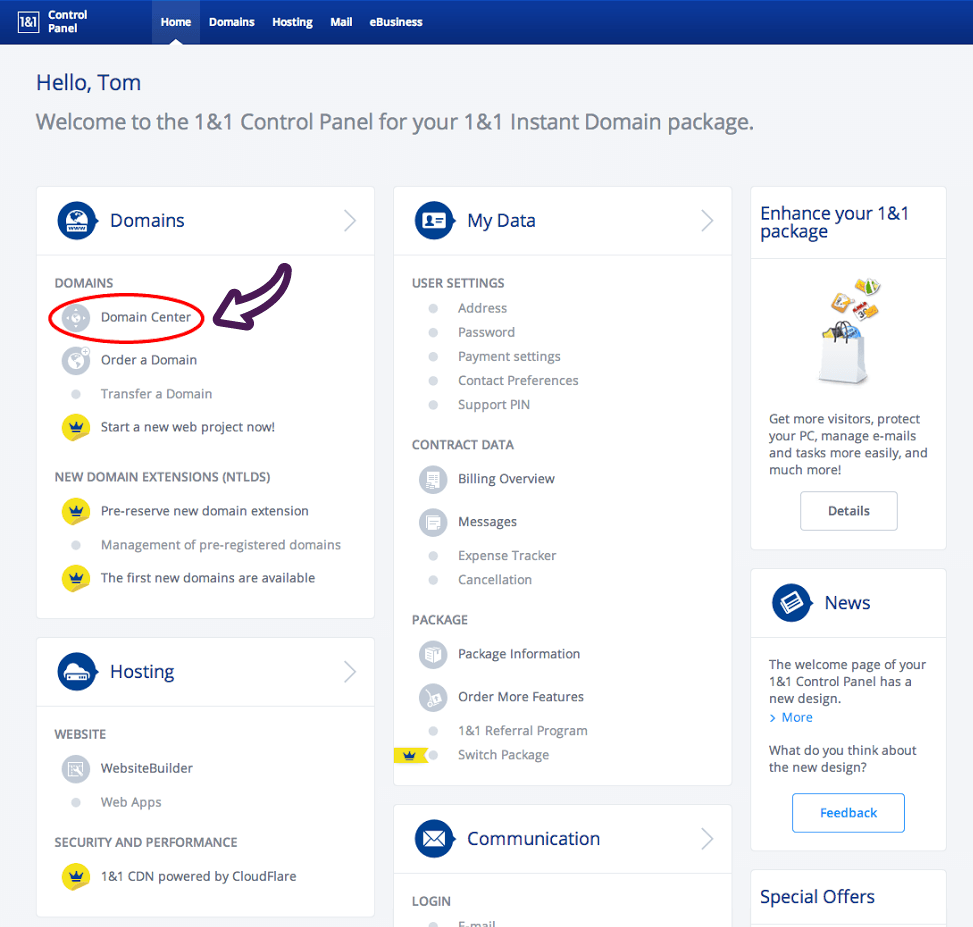Open the Address user setting
Screen dimensions: 973x927
(x=482, y=308)
